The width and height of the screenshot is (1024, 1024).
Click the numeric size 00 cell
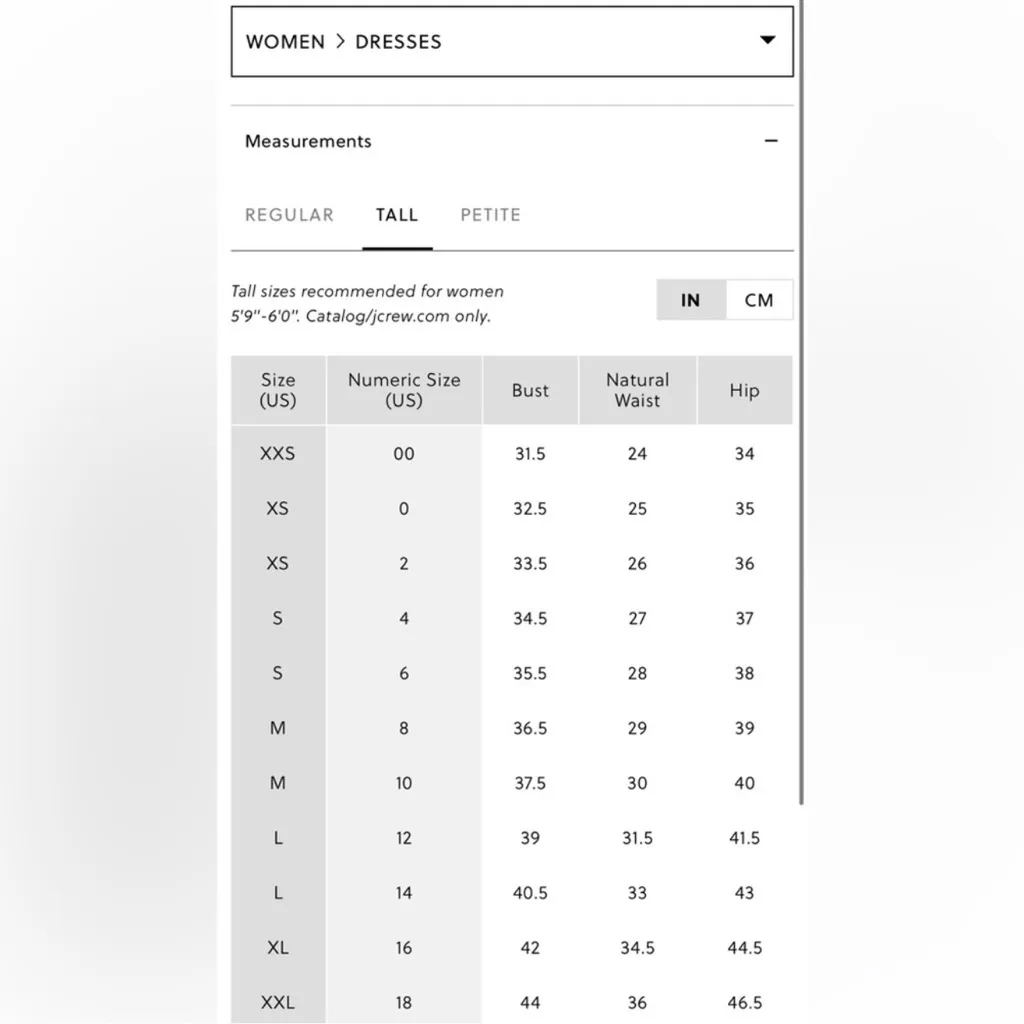tap(404, 454)
